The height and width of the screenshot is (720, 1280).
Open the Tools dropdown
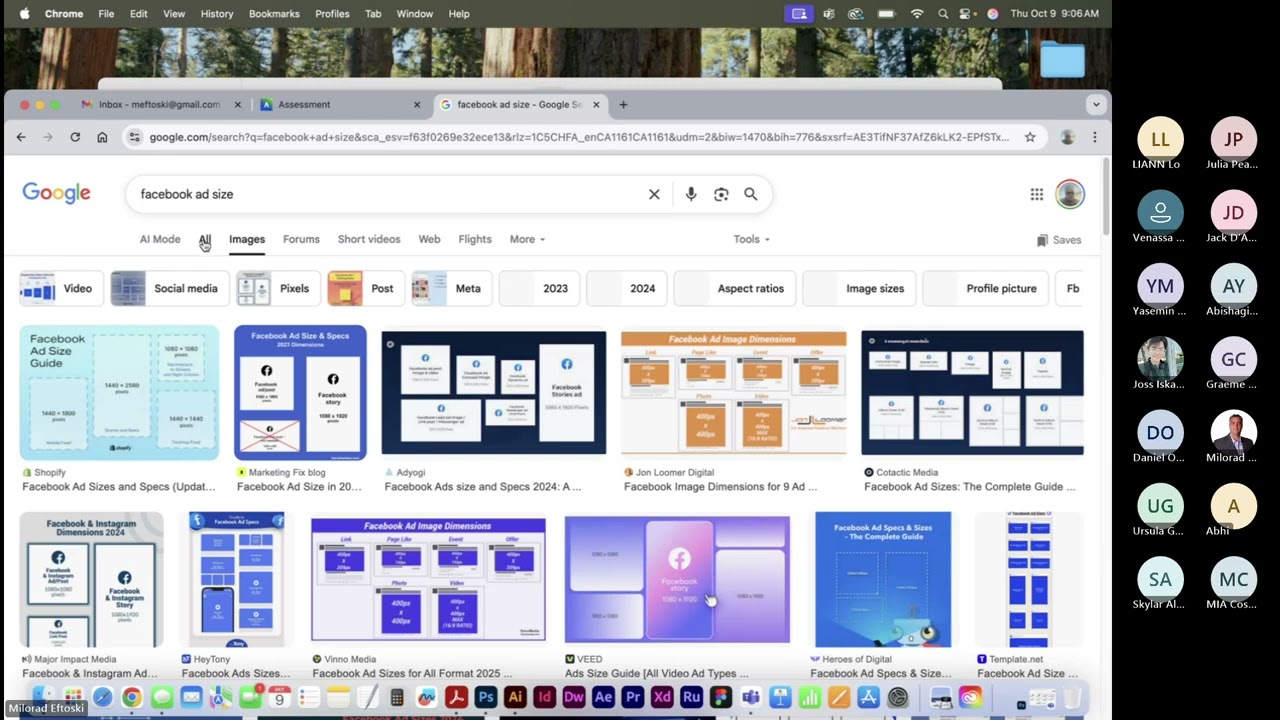(751, 239)
